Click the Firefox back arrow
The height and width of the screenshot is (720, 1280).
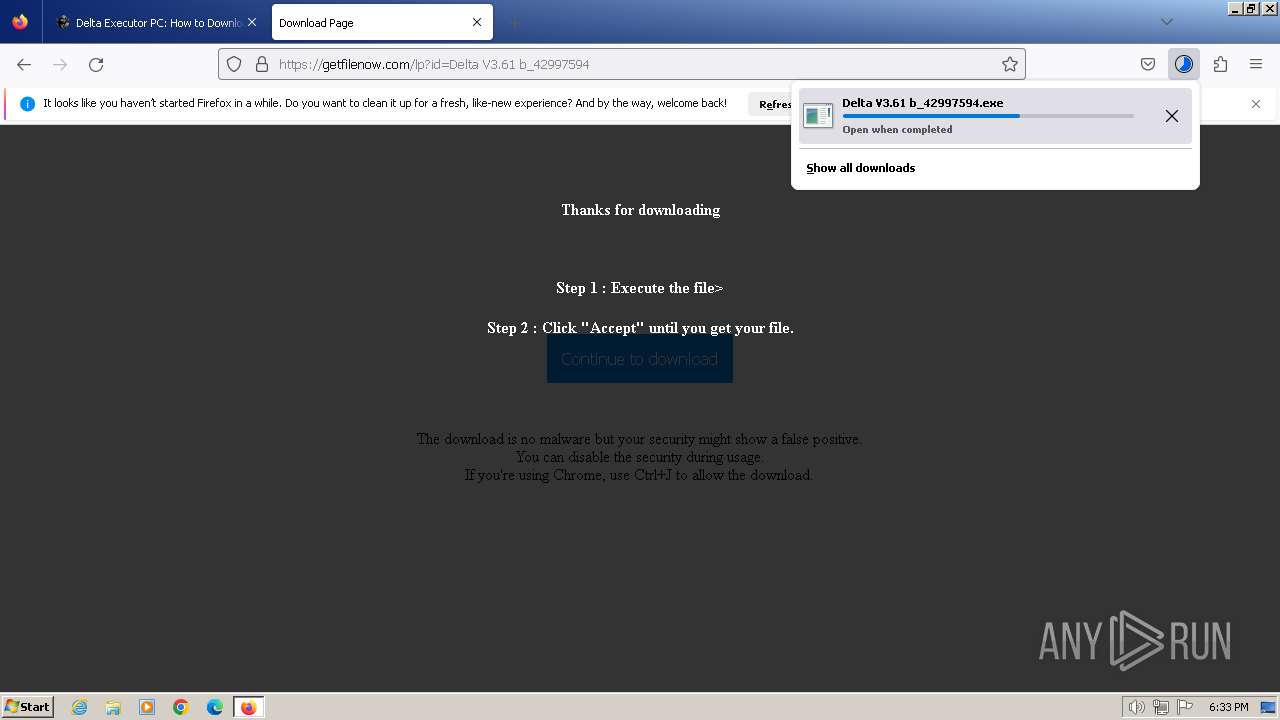24,64
